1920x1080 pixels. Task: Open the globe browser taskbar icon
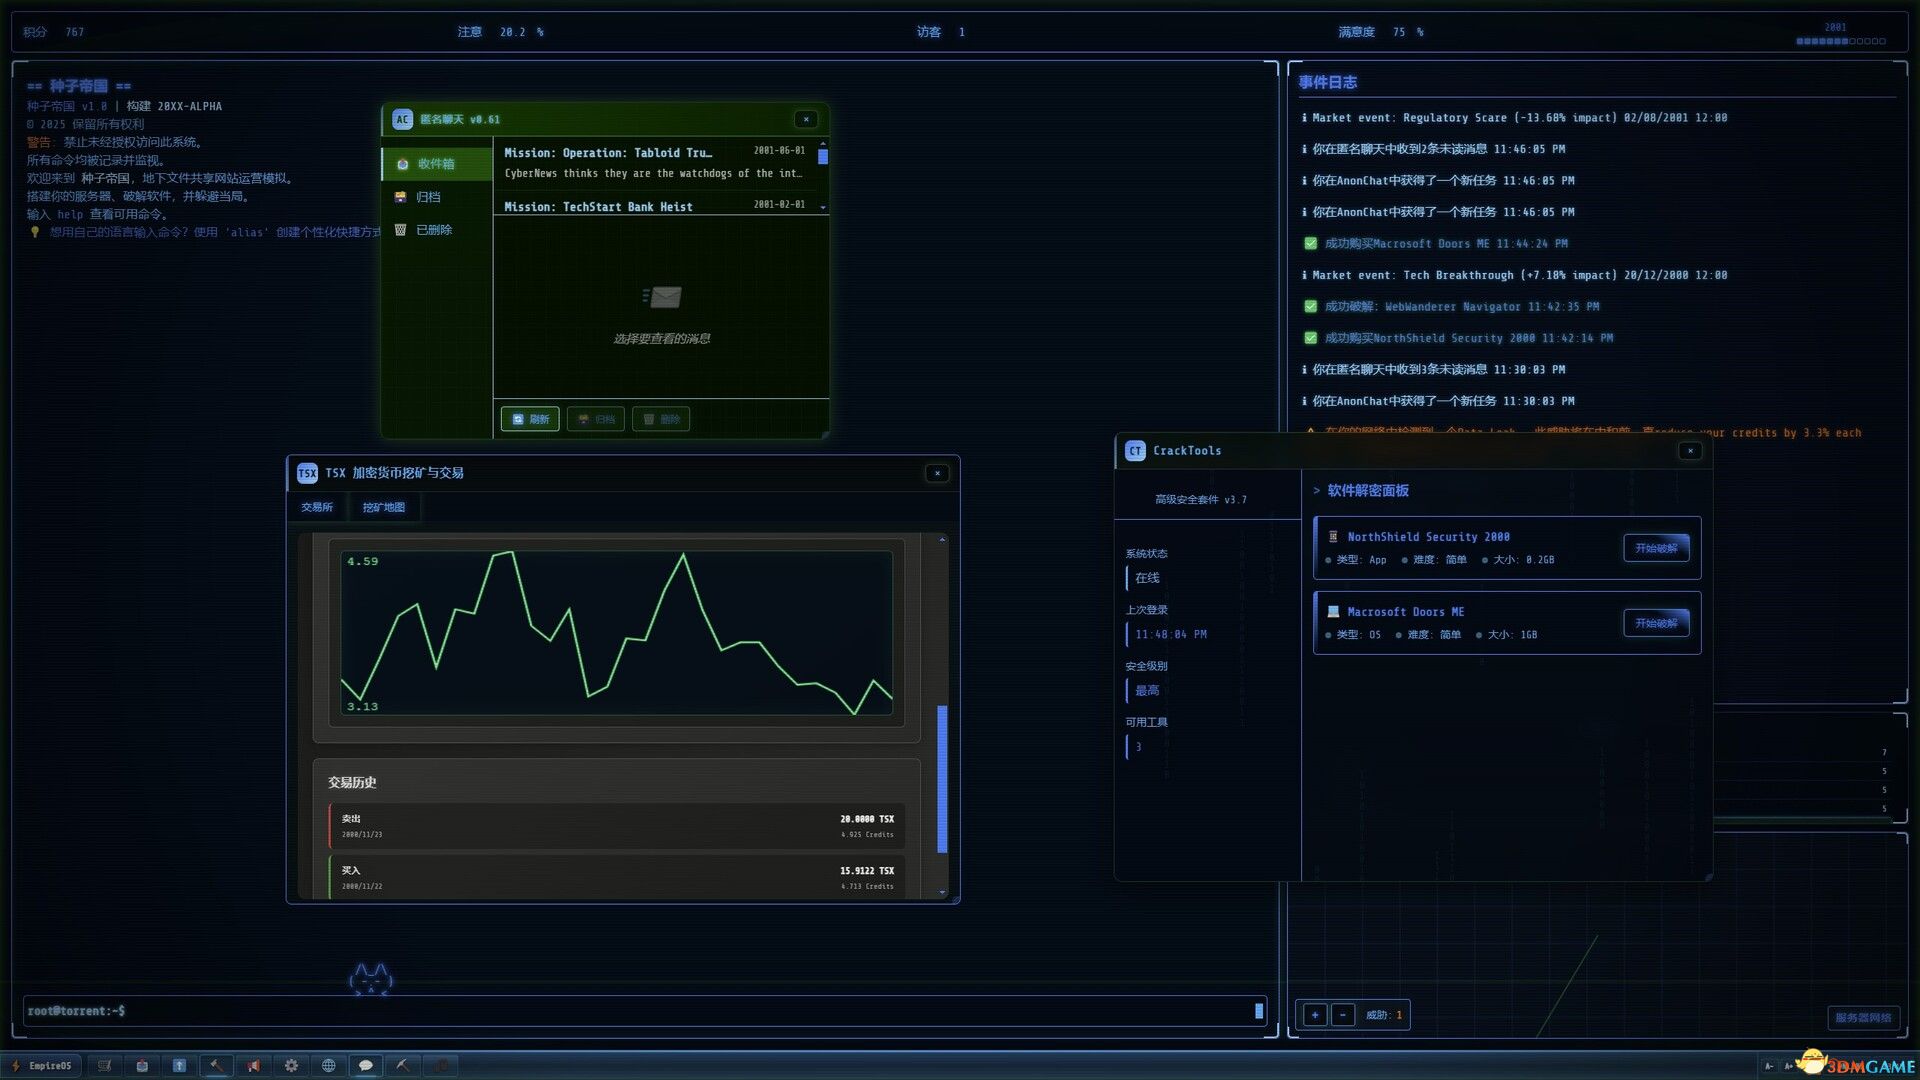pyautogui.click(x=328, y=1066)
